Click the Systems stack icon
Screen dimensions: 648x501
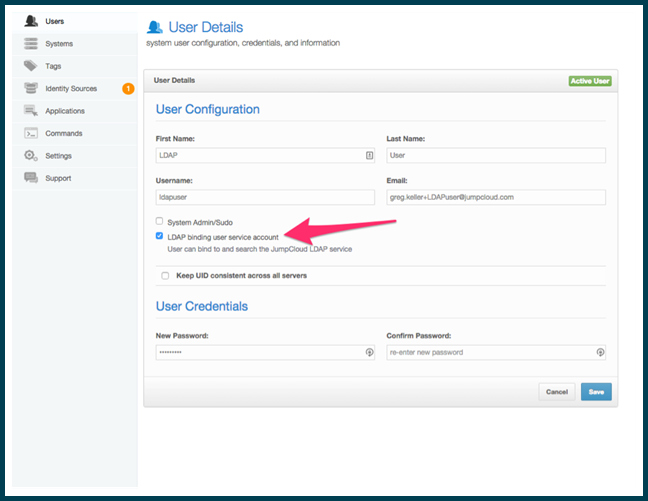(x=31, y=44)
